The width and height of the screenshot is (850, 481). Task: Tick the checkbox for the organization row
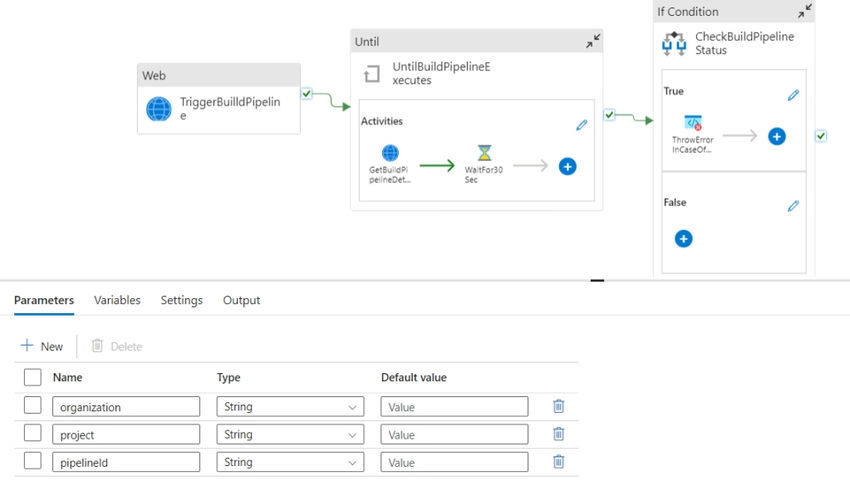(33, 405)
